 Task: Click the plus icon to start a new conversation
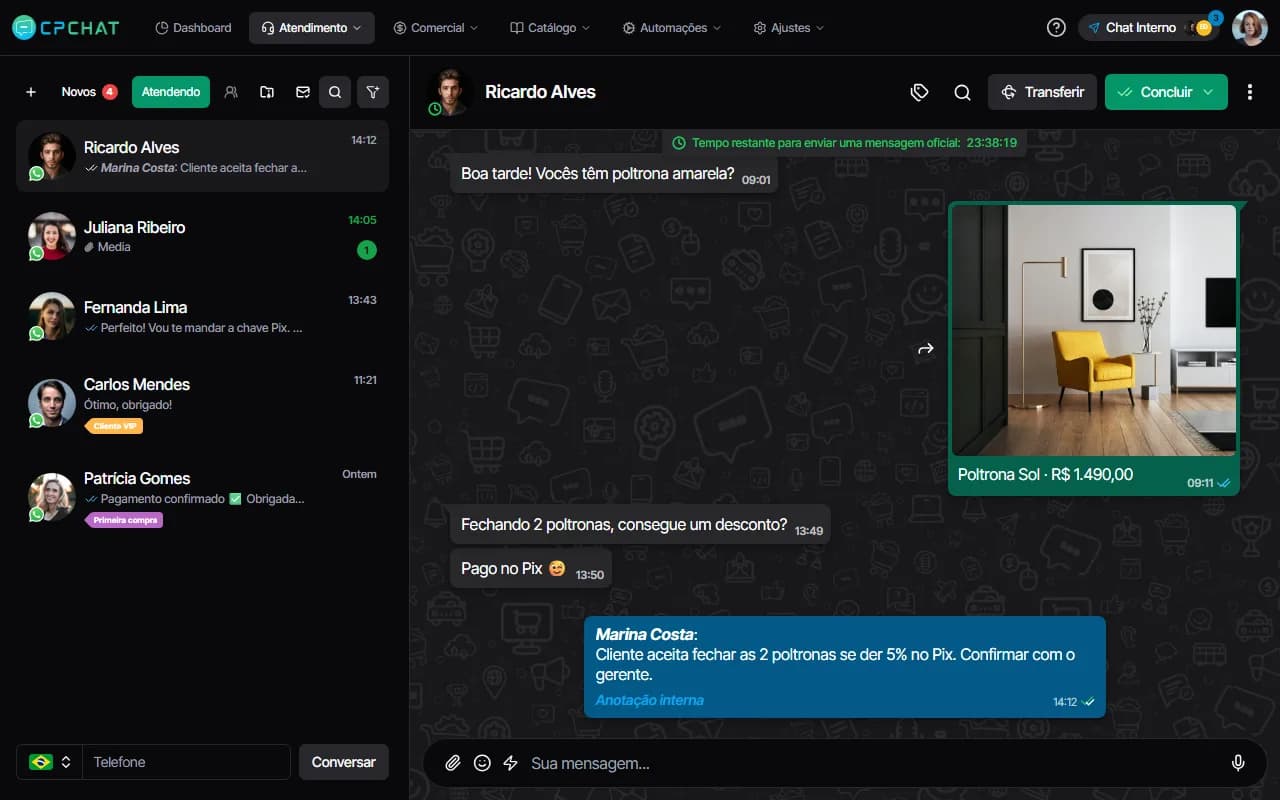(31, 92)
